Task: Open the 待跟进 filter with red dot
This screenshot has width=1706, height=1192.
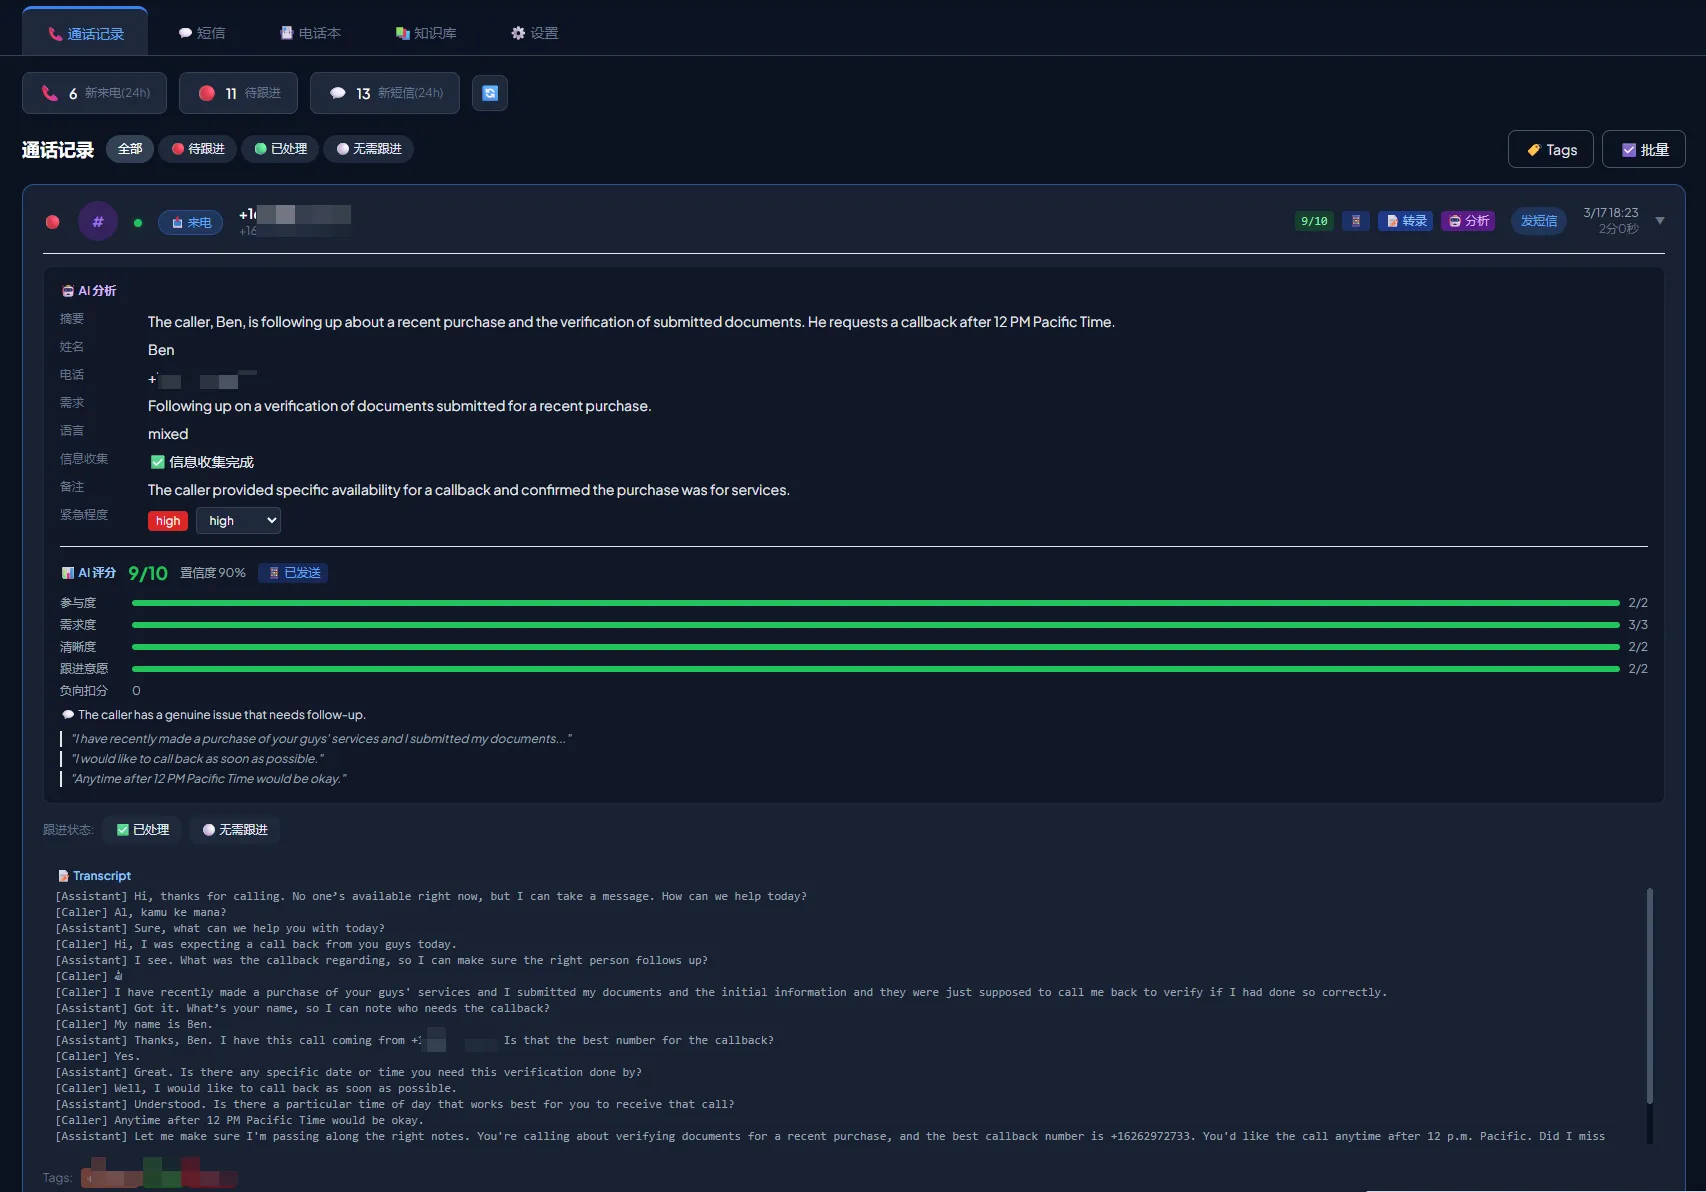Action: (197, 149)
